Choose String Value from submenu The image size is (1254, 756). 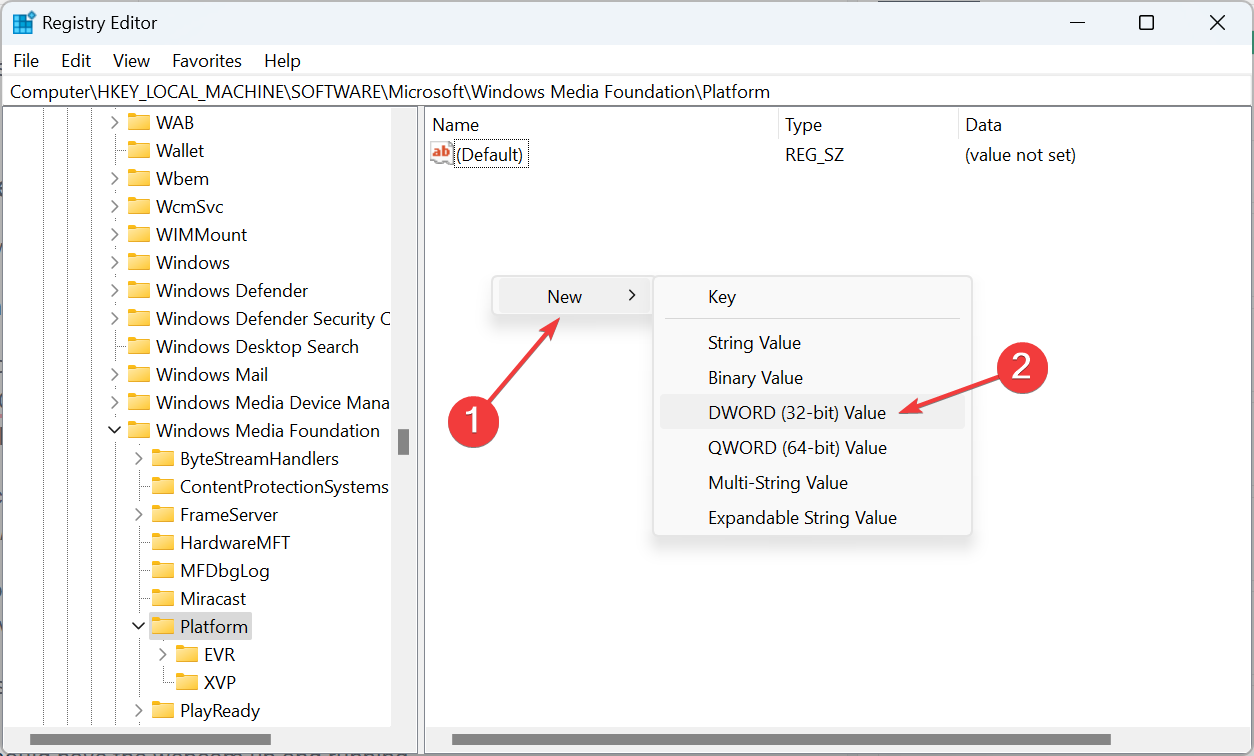pos(812,342)
